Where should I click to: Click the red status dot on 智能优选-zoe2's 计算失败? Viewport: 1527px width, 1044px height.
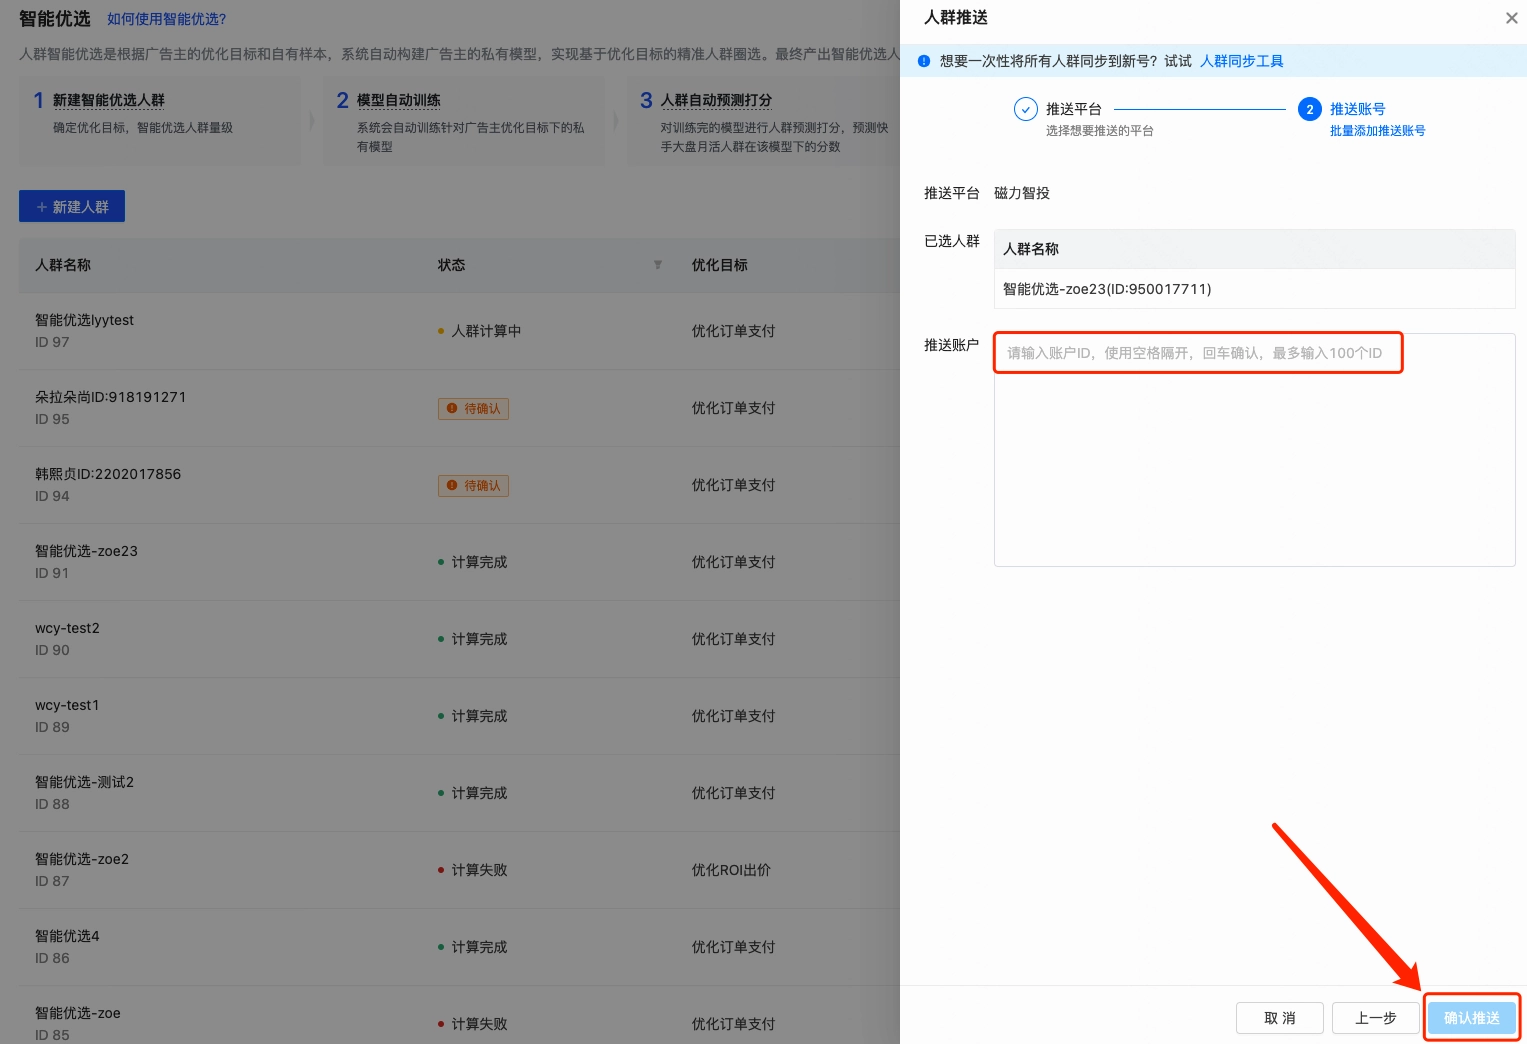click(440, 870)
